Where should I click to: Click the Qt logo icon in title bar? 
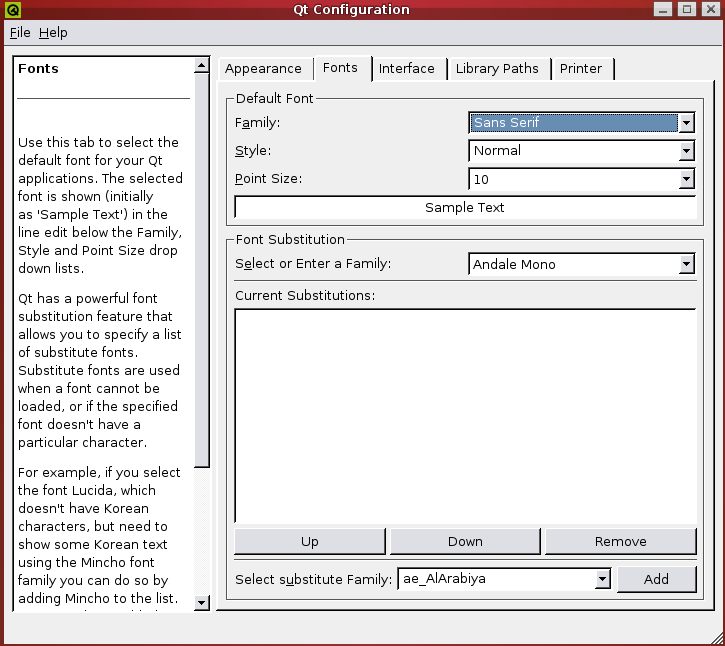tap(13, 10)
